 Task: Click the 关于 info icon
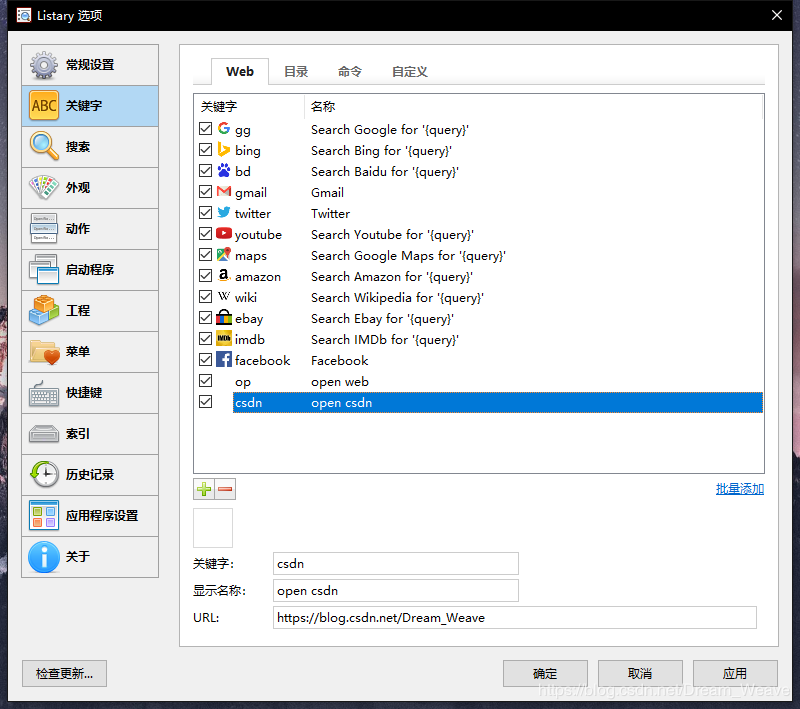89,557
